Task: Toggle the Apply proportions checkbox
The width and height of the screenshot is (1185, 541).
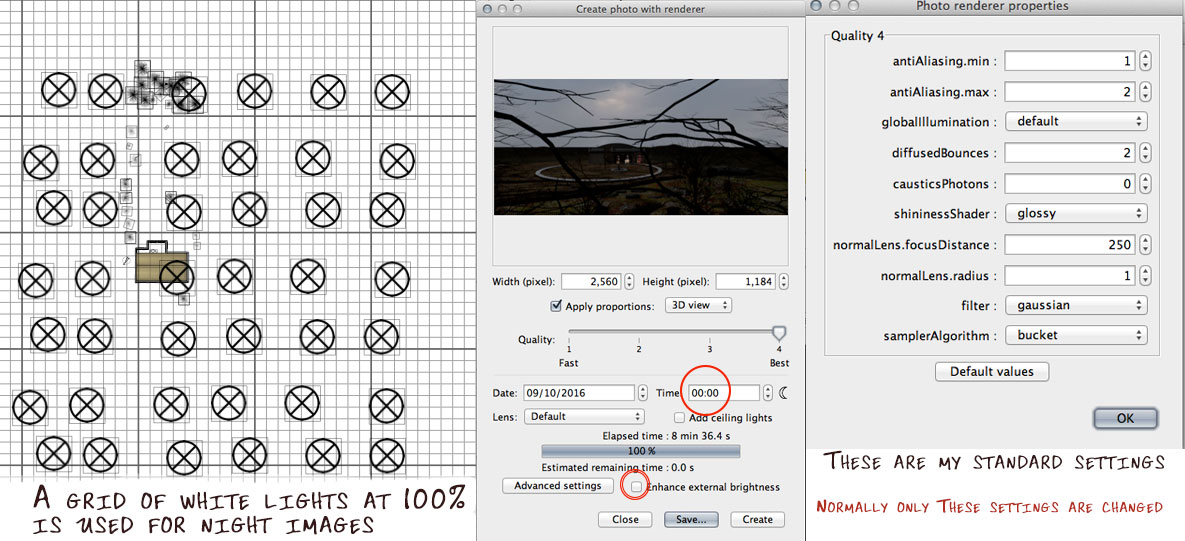Action: point(557,306)
